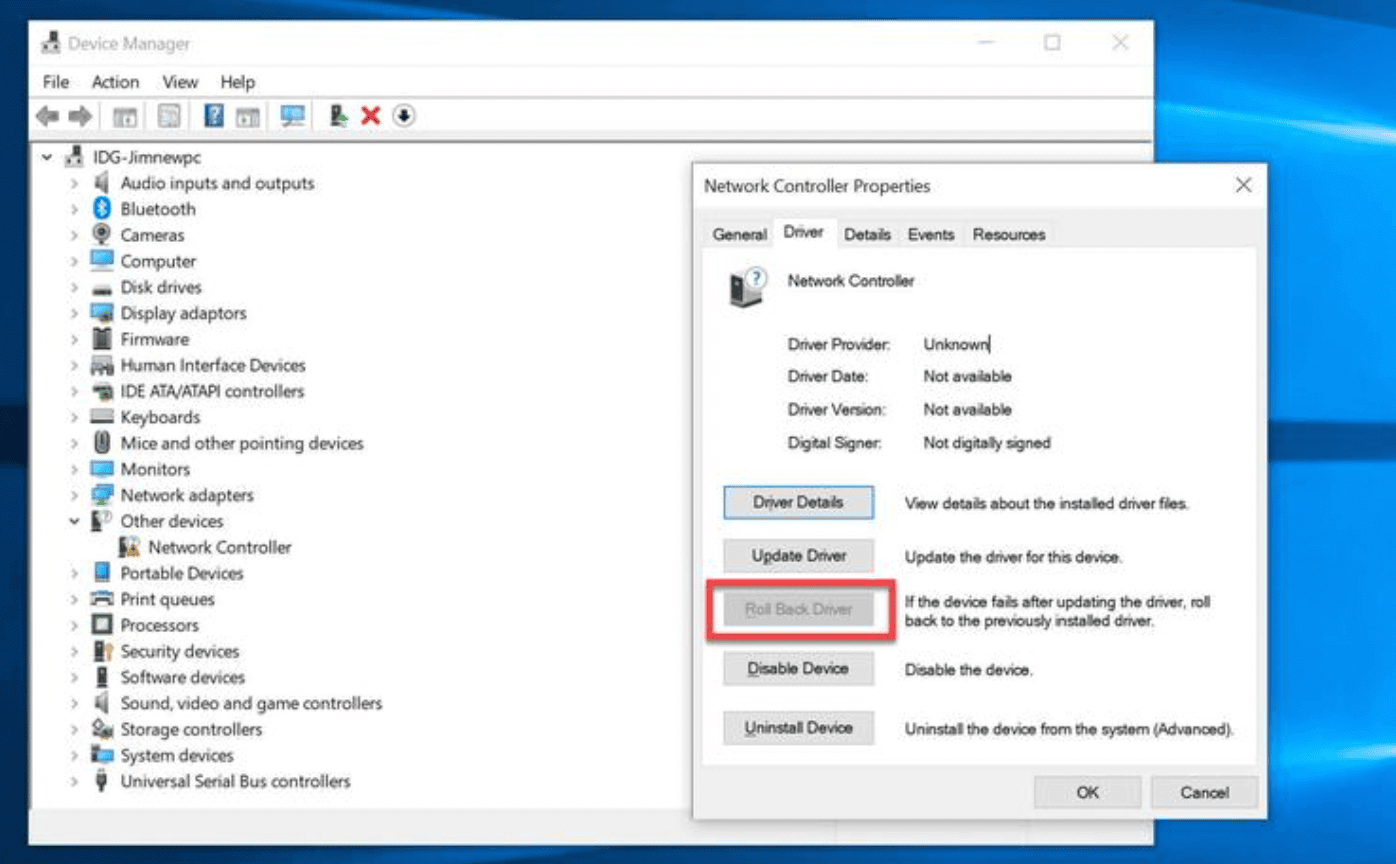Click the red Uninstall device toolbar icon
Screen dimensions: 1396x864
pos(369,115)
